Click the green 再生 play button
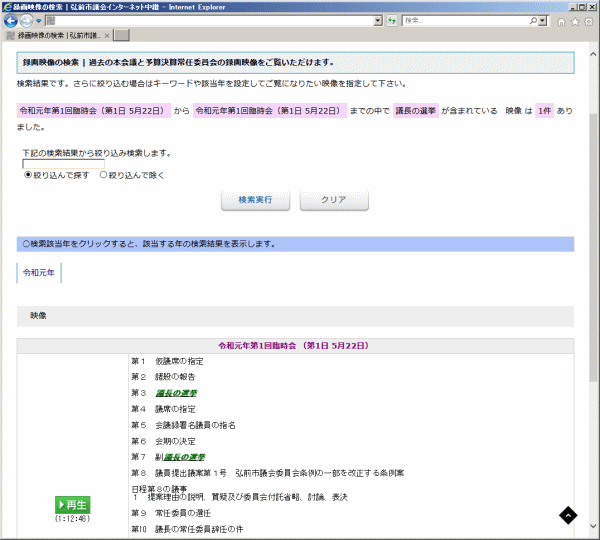This screenshot has width=600, height=540. 73,505
